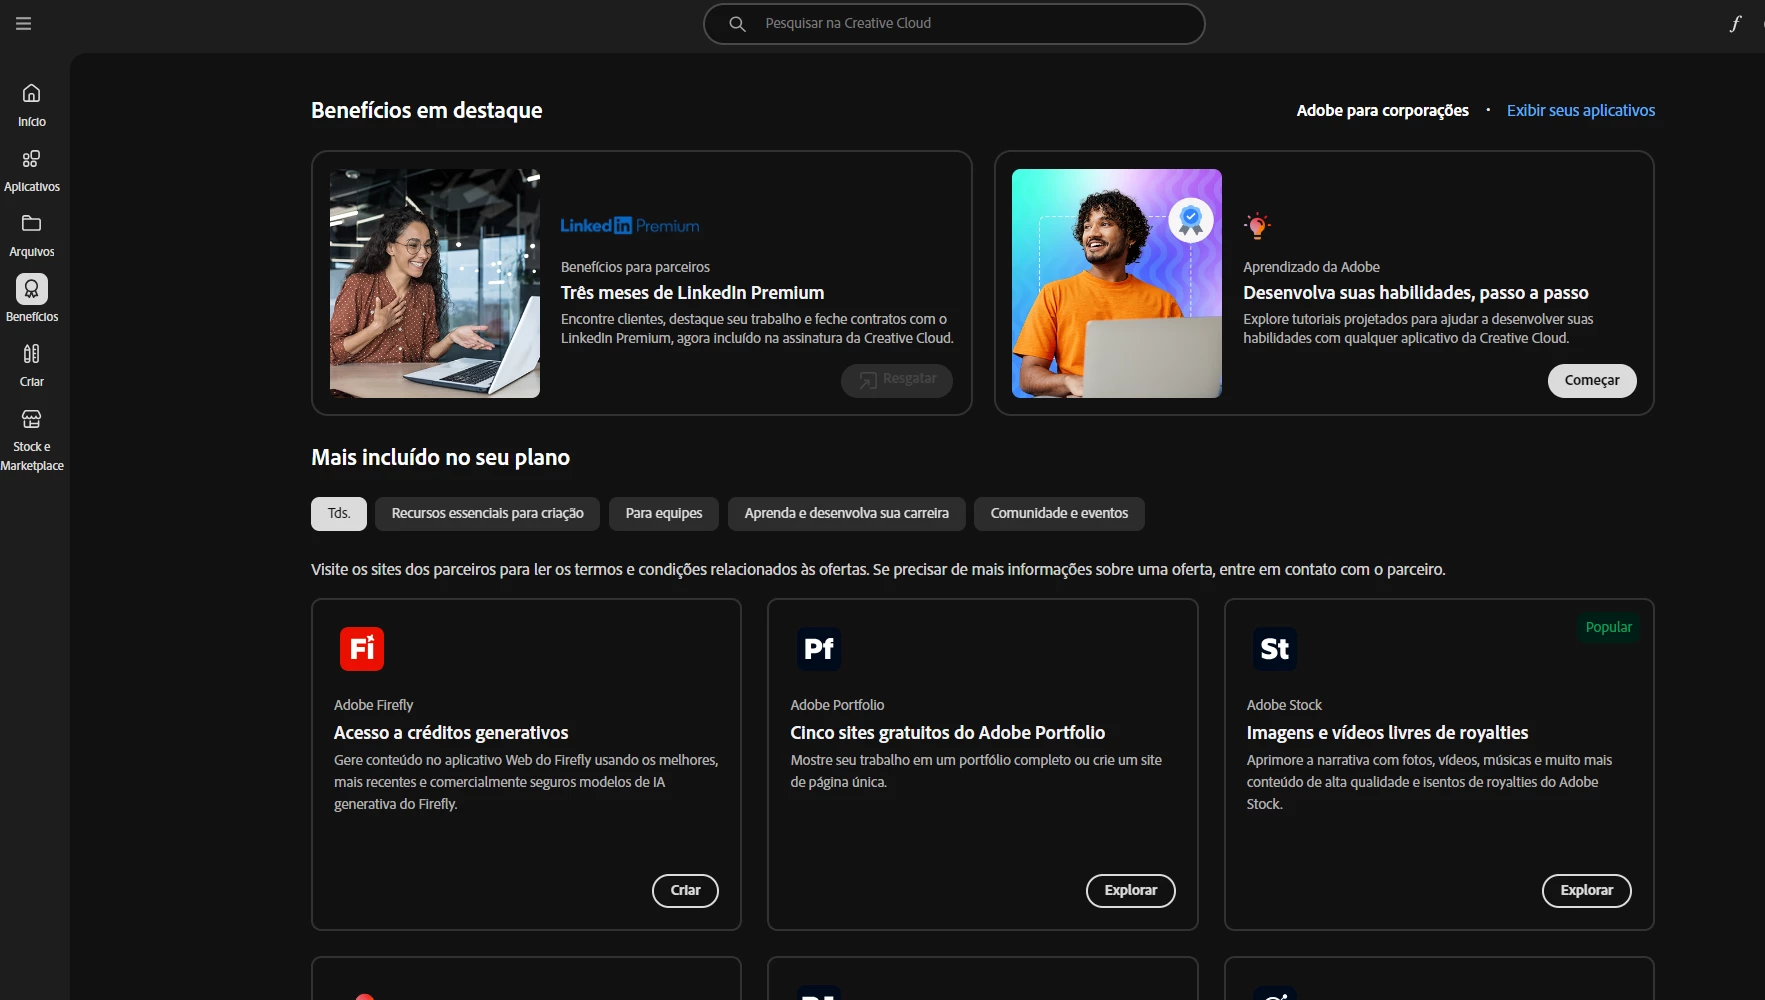Click Criar button on Firefly card

(x=685, y=891)
